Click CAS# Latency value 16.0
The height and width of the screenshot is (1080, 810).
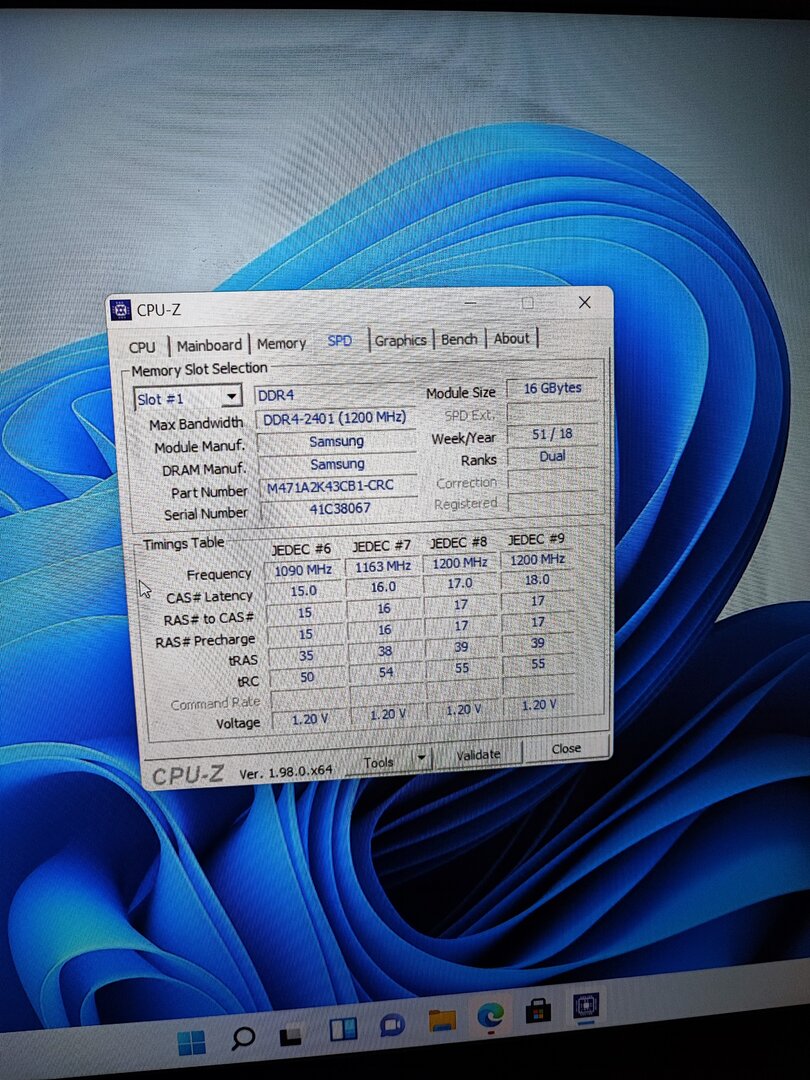pyautogui.click(x=384, y=587)
